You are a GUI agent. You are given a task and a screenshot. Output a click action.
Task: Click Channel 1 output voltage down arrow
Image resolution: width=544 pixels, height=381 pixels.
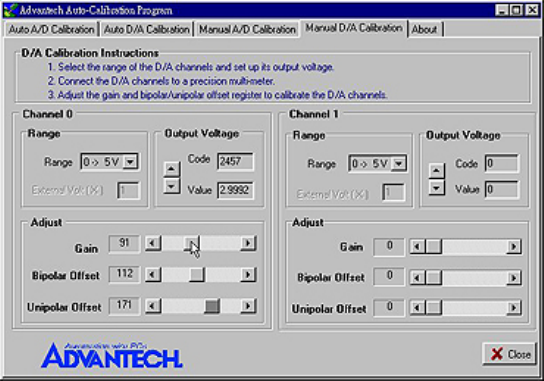coord(437,188)
